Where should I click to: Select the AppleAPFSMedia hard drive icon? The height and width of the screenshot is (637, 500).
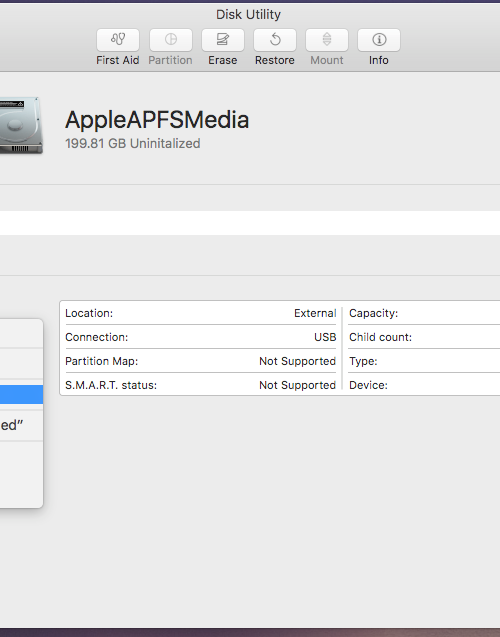coord(21,125)
